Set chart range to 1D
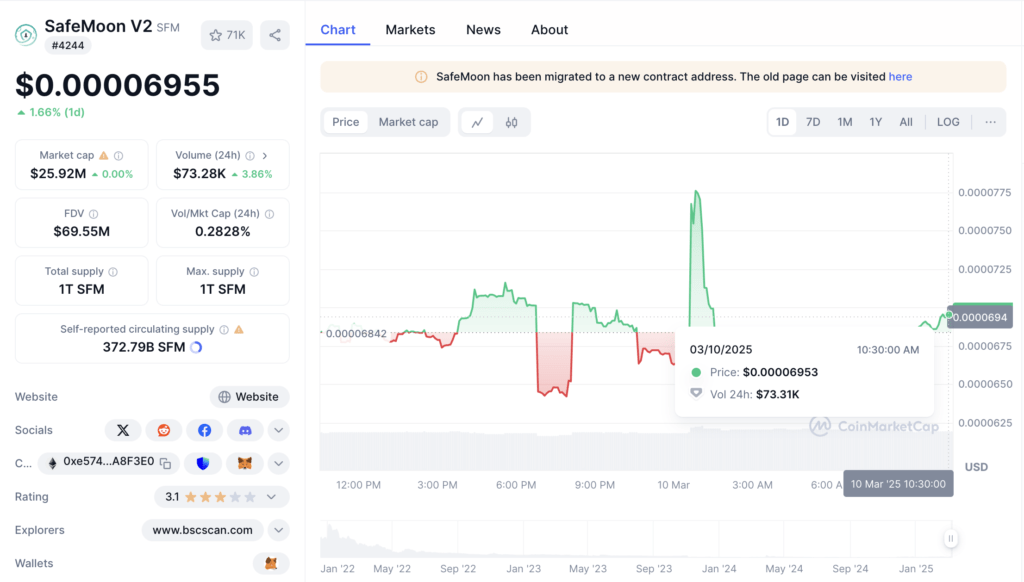Screen dimensions: 1024x582 pyautogui.click(x=782, y=122)
